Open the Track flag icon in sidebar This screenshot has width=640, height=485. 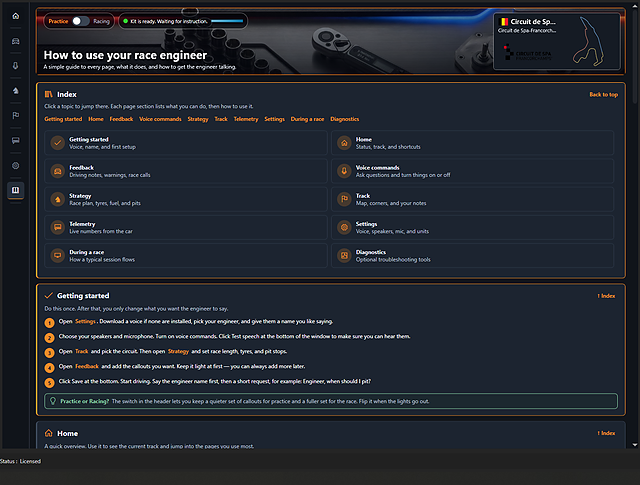[x=16, y=116]
